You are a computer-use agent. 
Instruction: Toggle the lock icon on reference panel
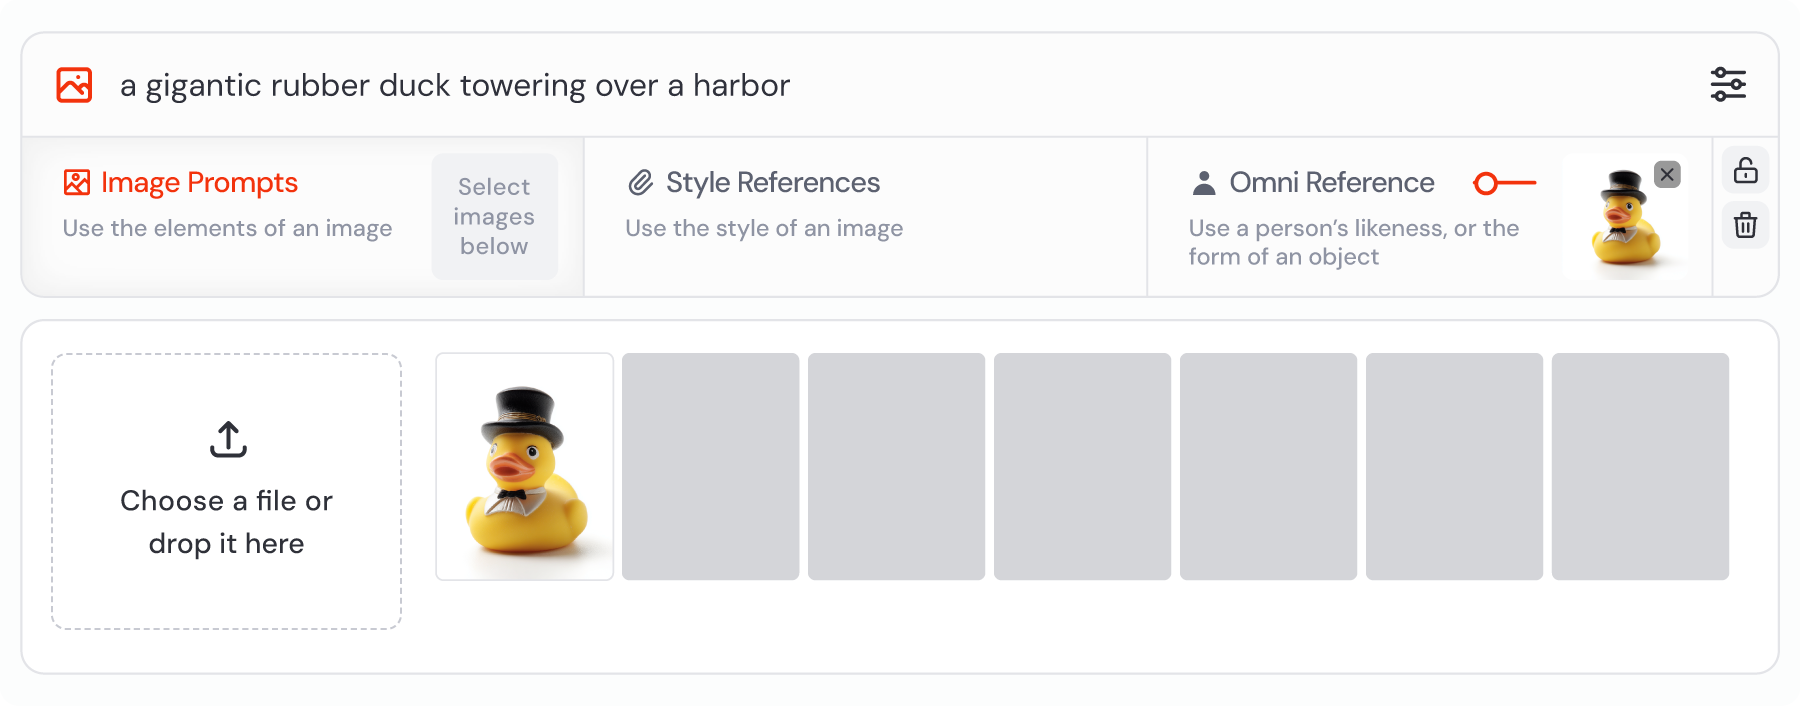[x=1745, y=170]
